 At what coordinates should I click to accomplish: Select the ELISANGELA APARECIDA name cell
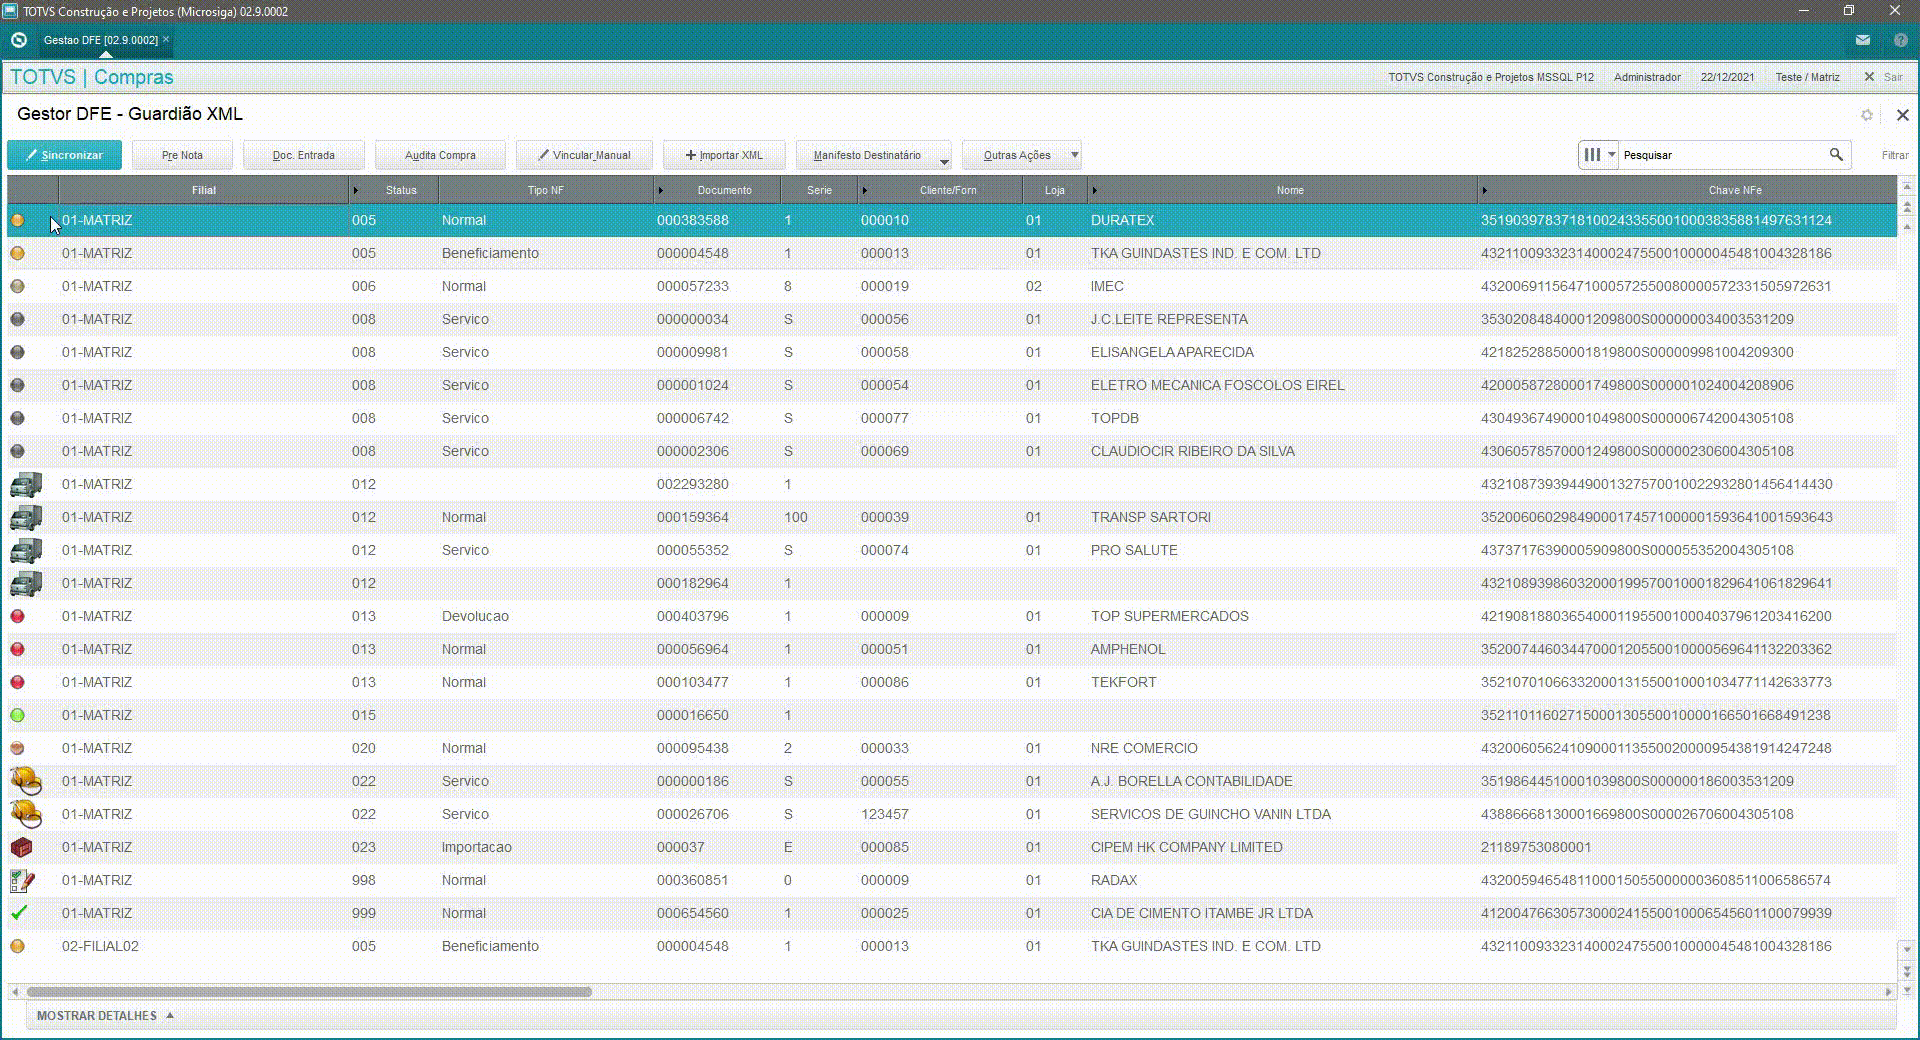point(1172,352)
